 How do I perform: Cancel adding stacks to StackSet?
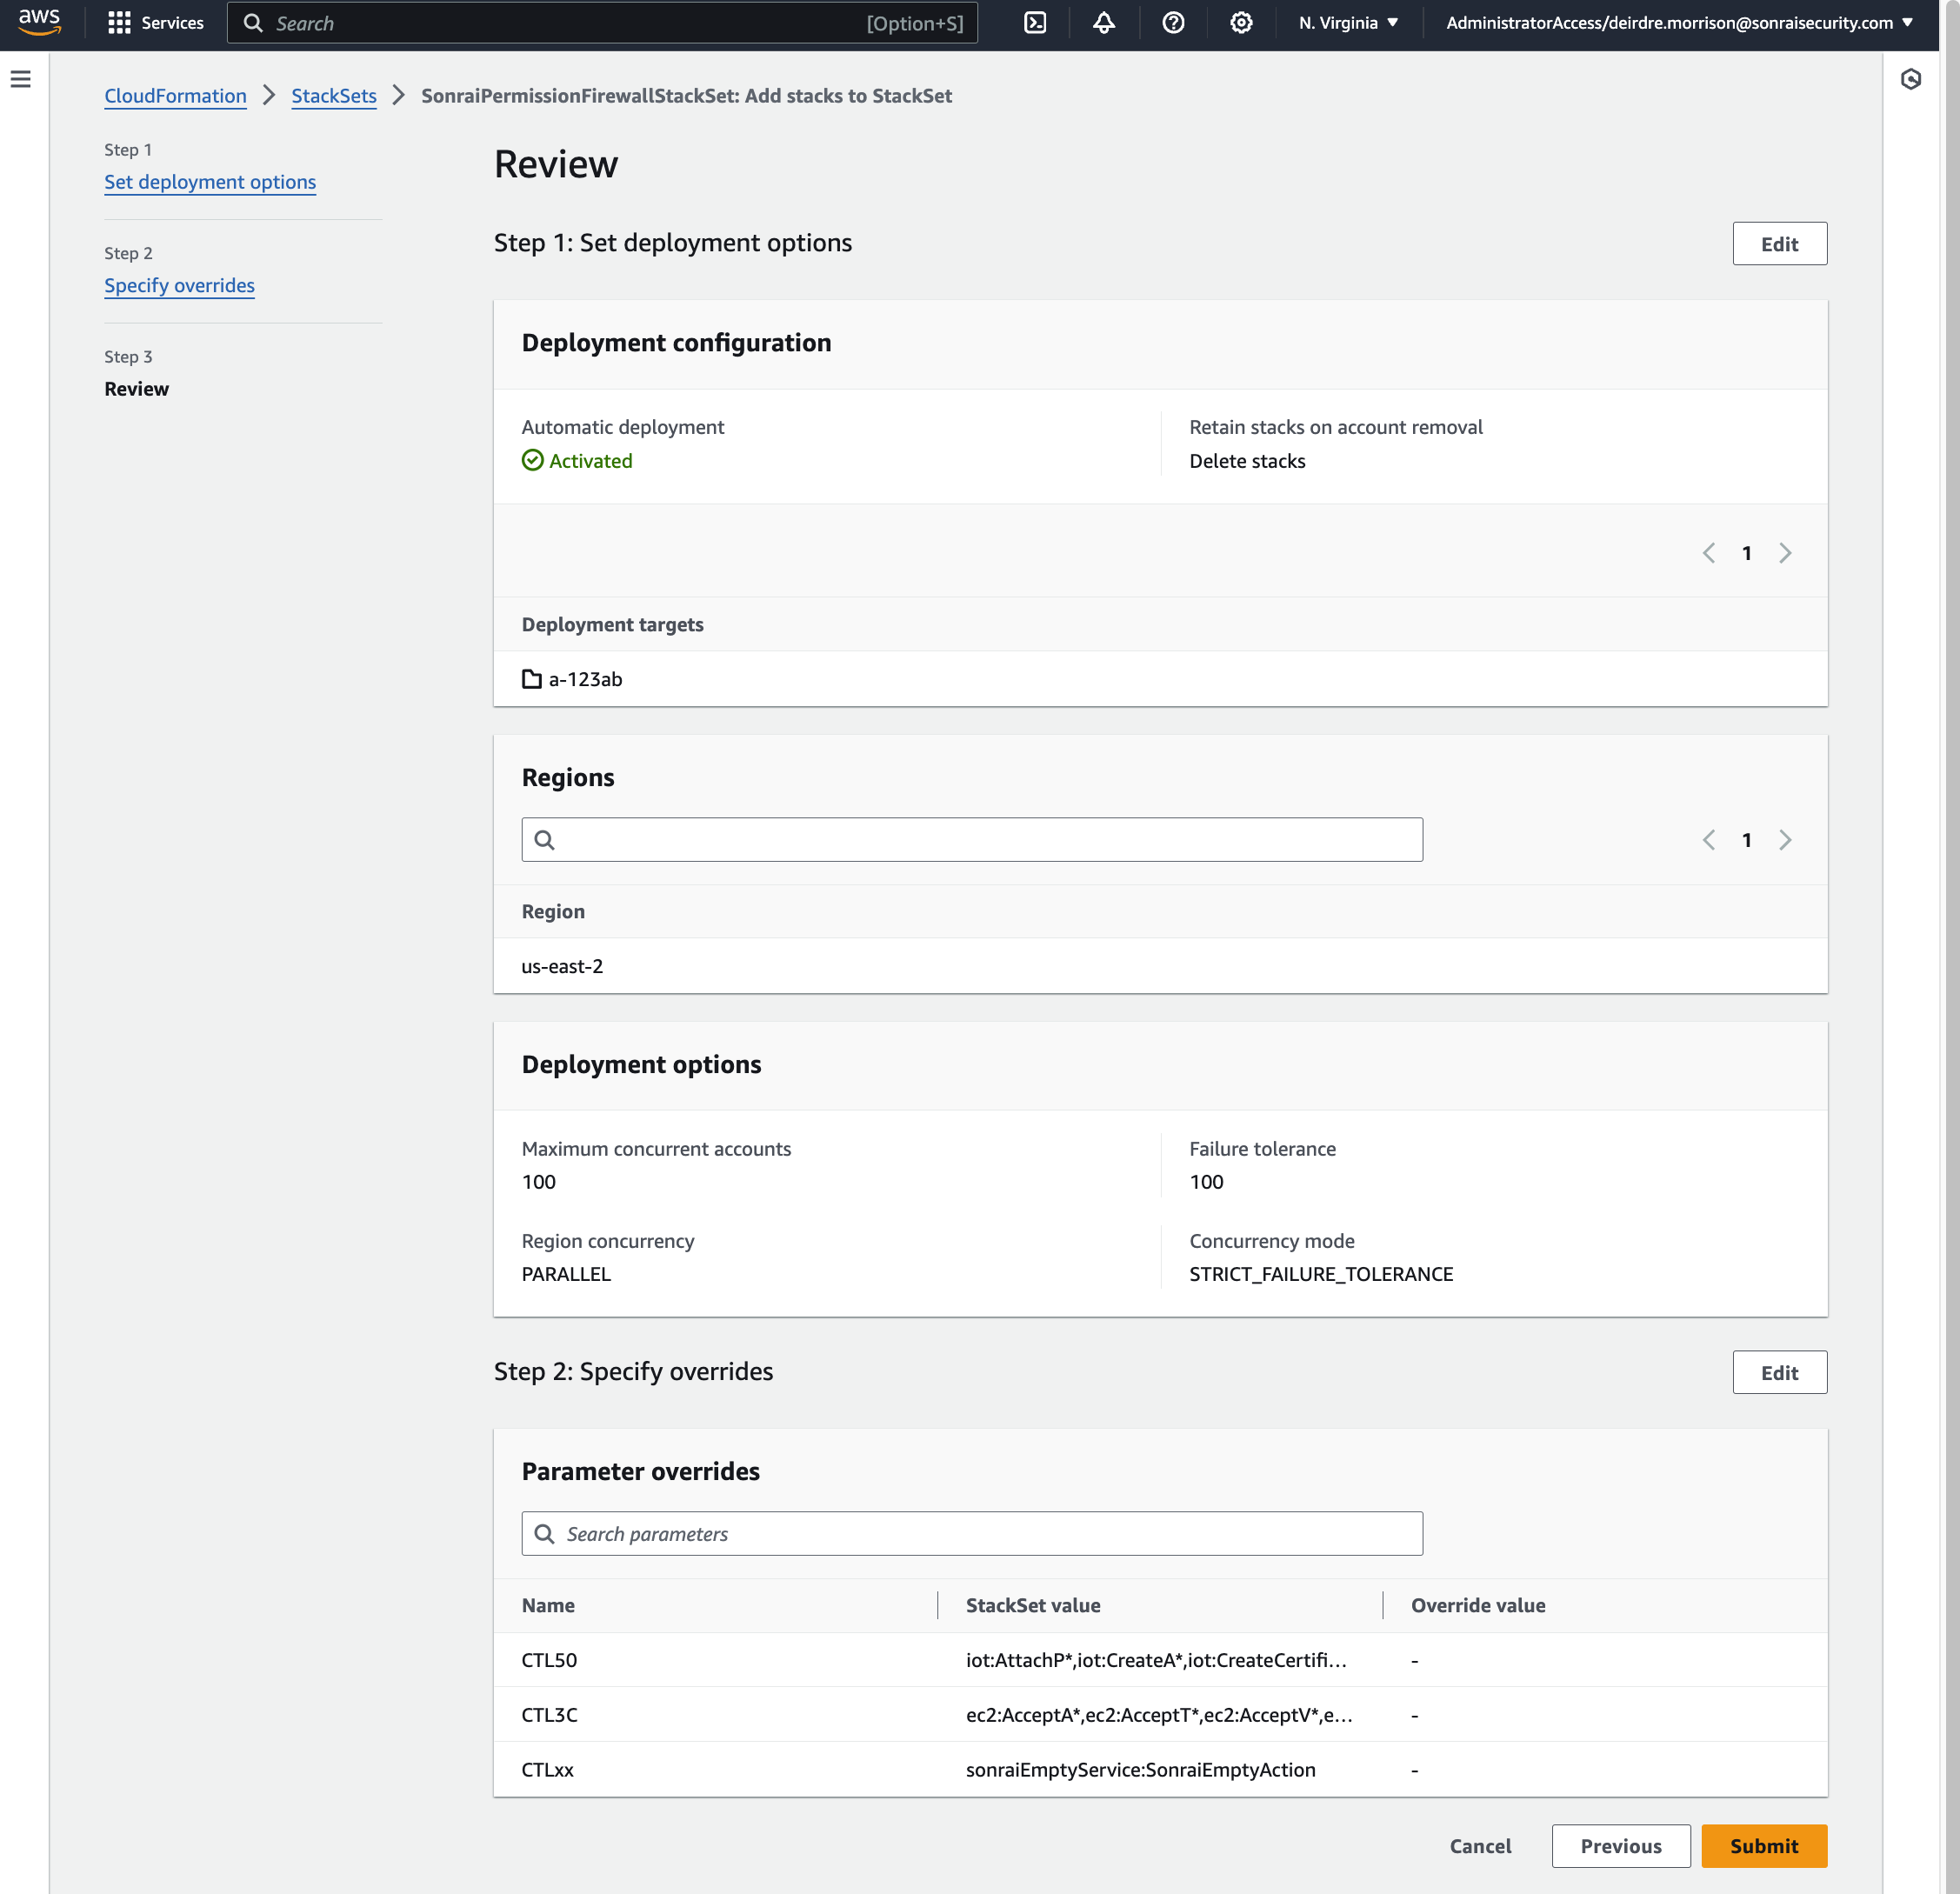coord(1480,1846)
